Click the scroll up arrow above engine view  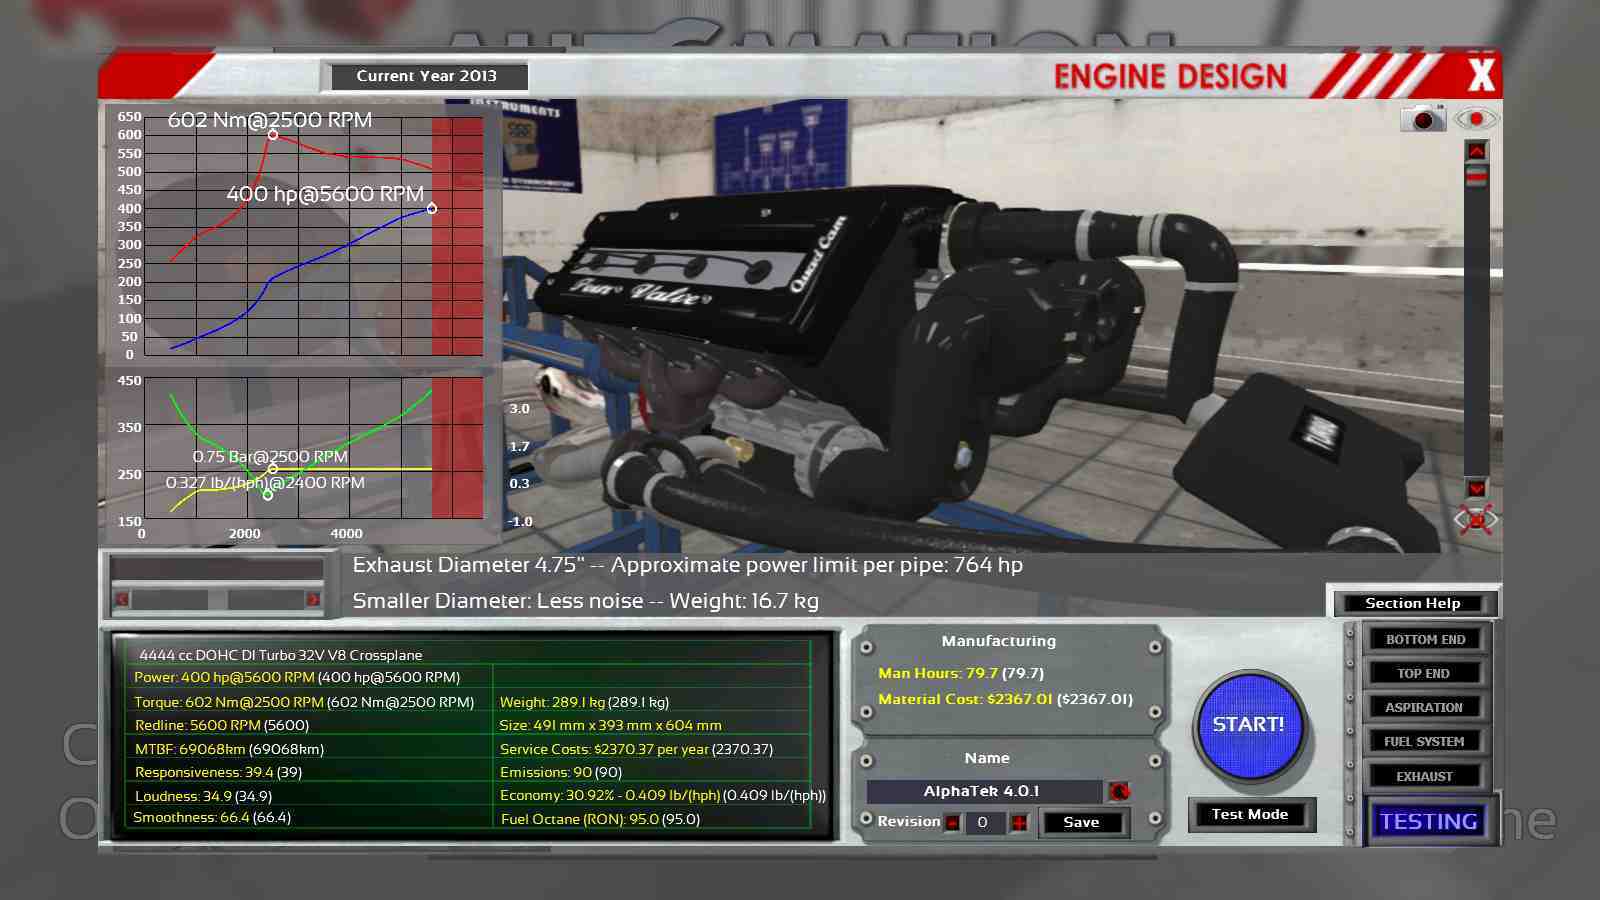tap(1476, 151)
